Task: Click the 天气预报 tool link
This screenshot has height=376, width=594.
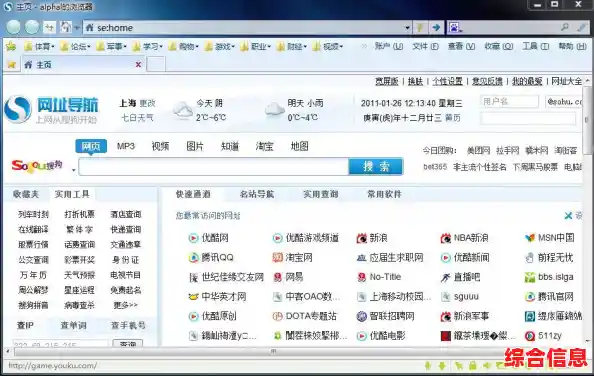Action: tap(79, 275)
